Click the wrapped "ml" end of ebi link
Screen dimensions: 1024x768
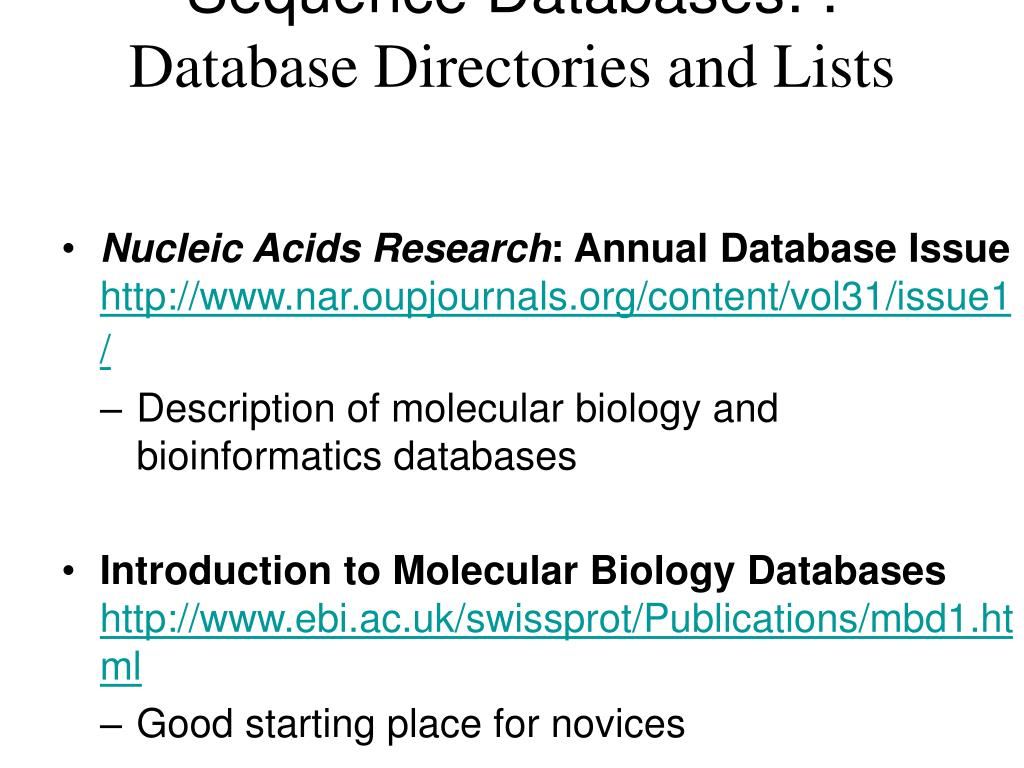[x=121, y=666]
